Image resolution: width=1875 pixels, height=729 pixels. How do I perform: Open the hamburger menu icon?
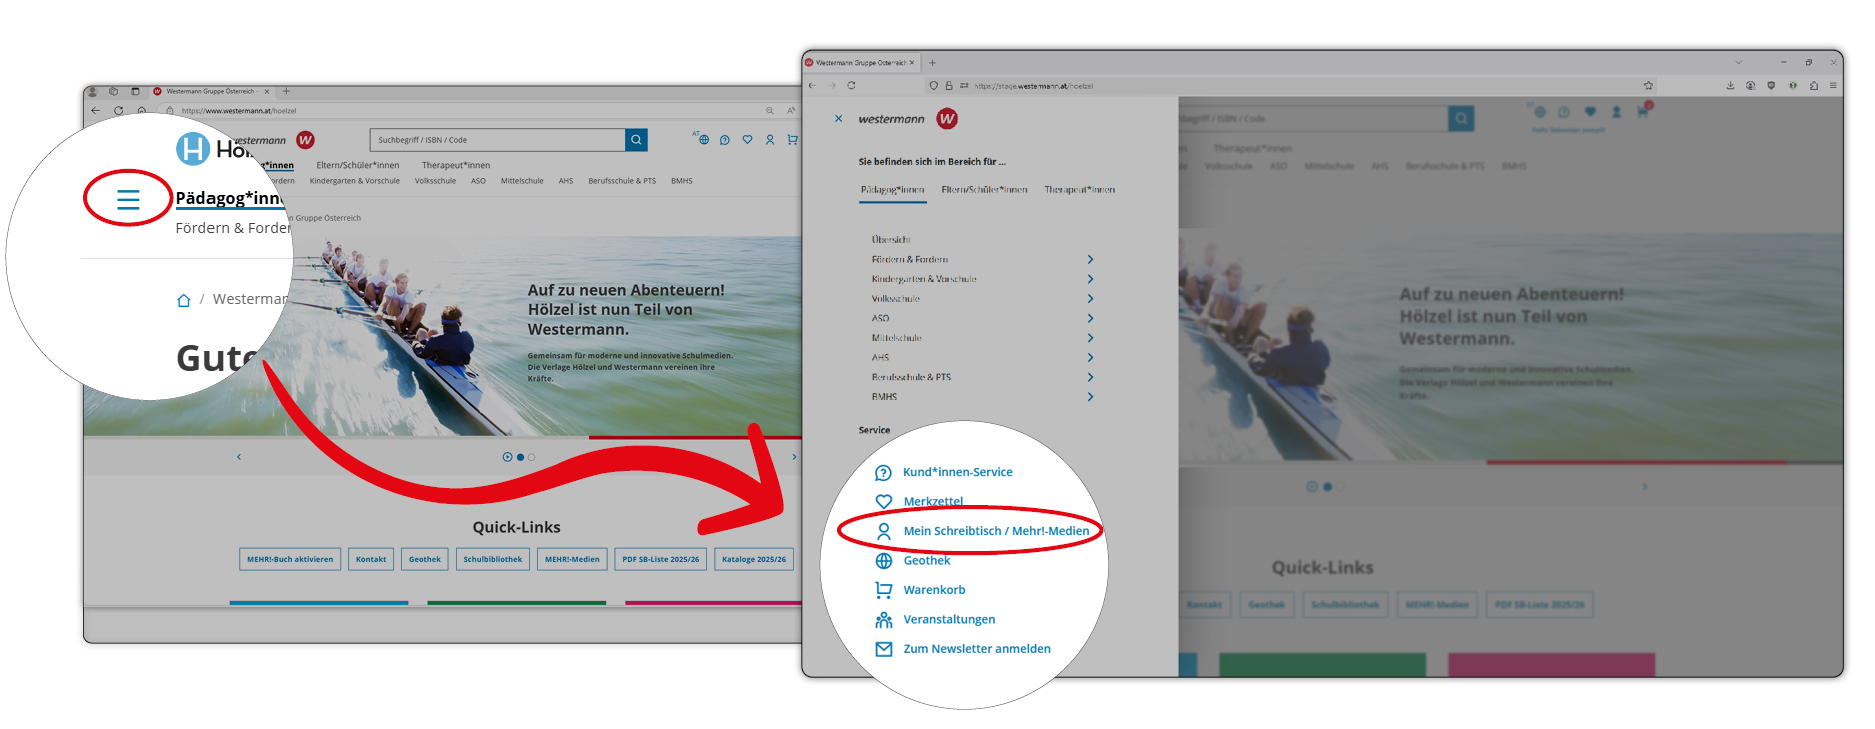[128, 199]
